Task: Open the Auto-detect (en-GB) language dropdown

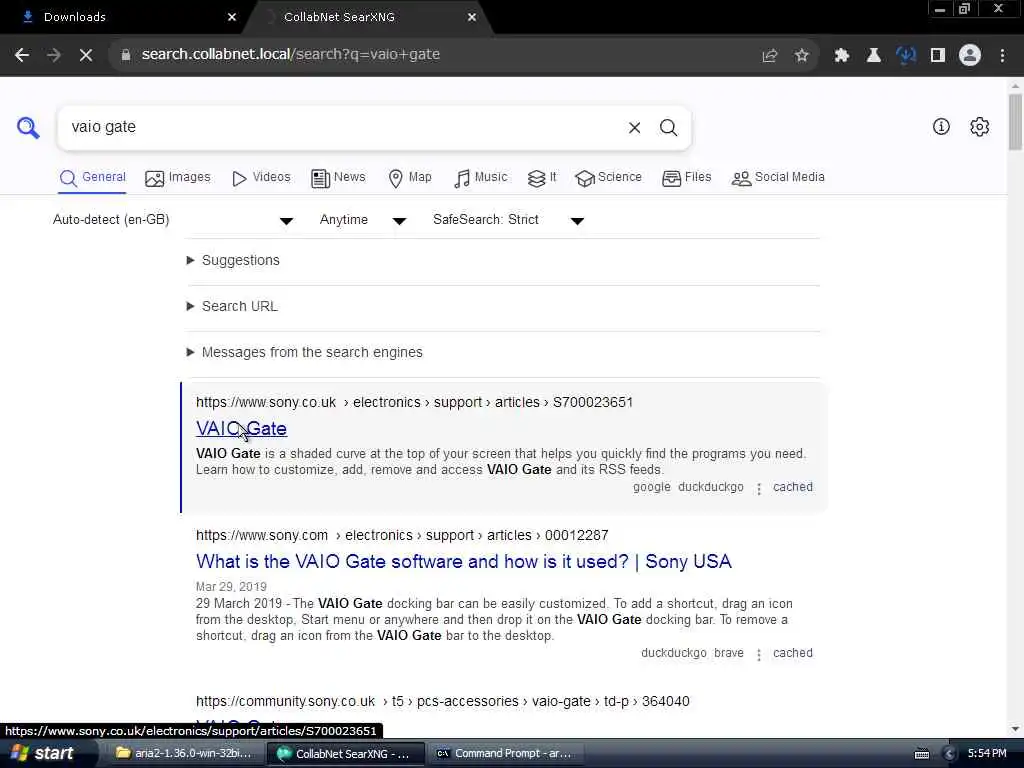Action: click(x=173, y=220)
